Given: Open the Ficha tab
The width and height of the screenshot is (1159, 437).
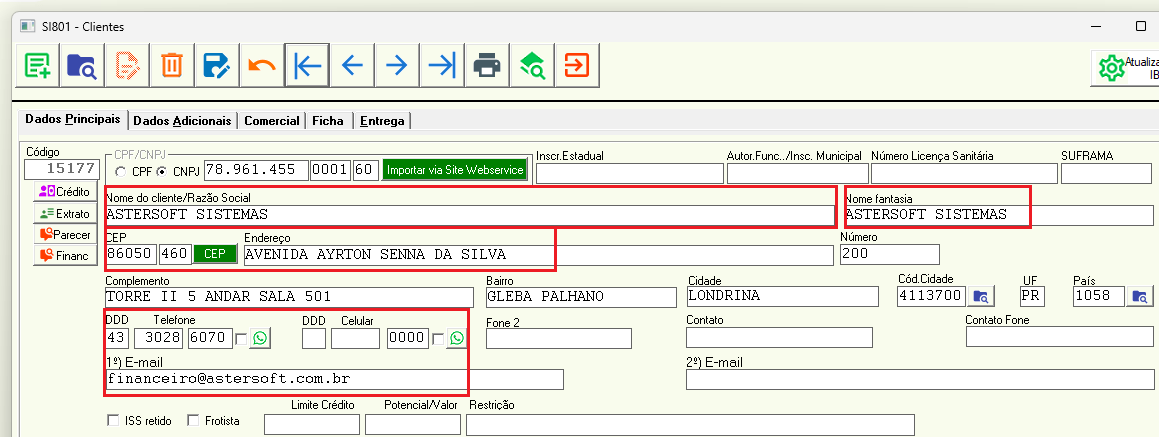Looking at the screenshot, I should coord(328,121).
